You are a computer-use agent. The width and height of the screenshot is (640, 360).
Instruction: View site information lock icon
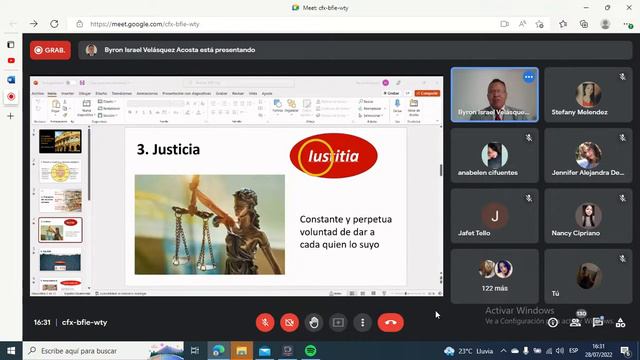click(80, 24)
